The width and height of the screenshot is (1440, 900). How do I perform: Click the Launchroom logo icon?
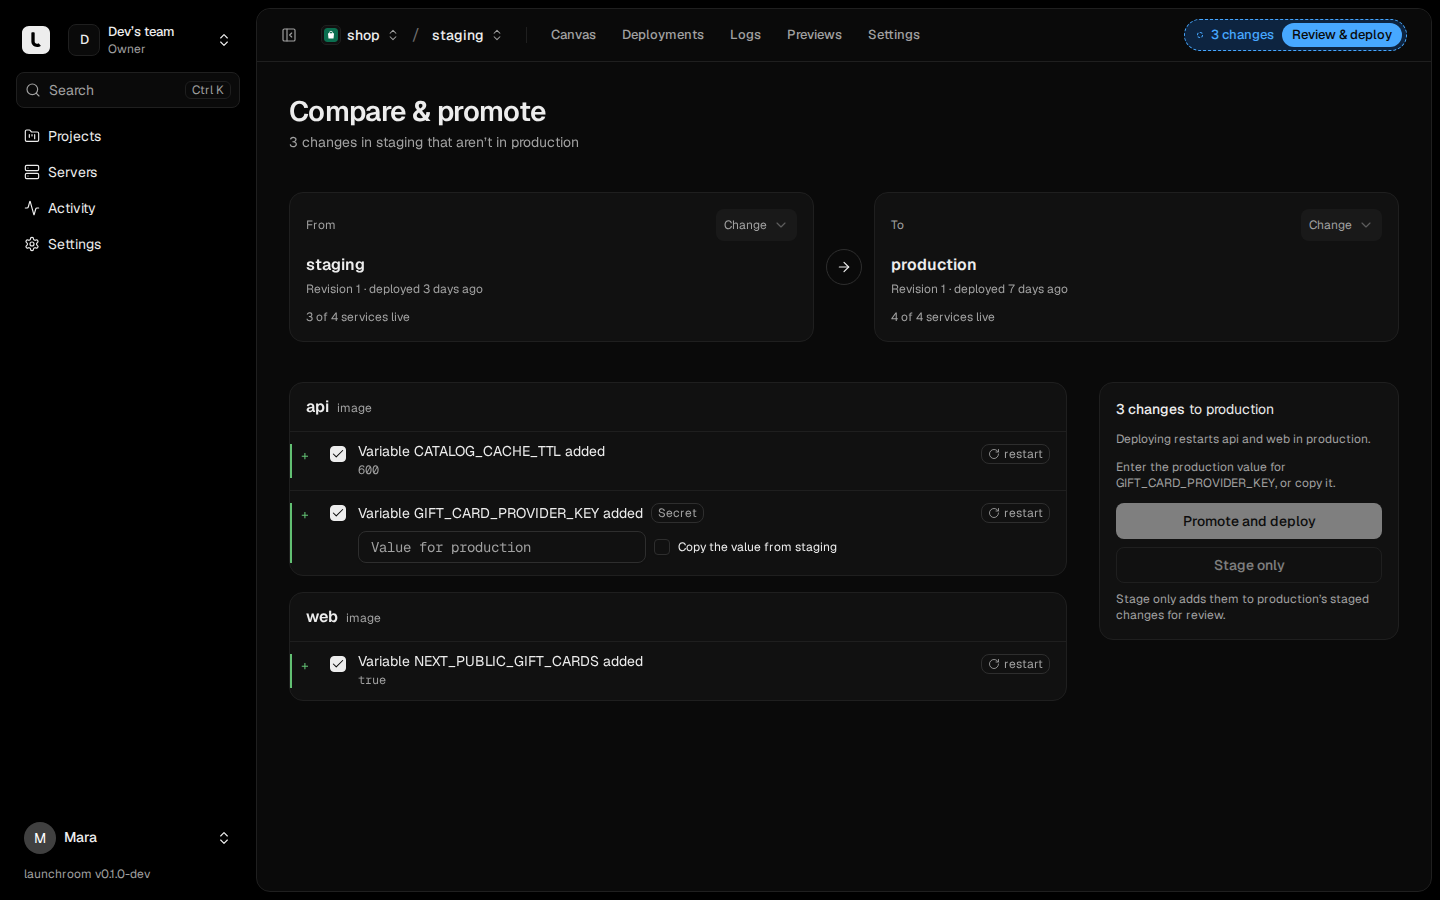(x=36, y=40)
